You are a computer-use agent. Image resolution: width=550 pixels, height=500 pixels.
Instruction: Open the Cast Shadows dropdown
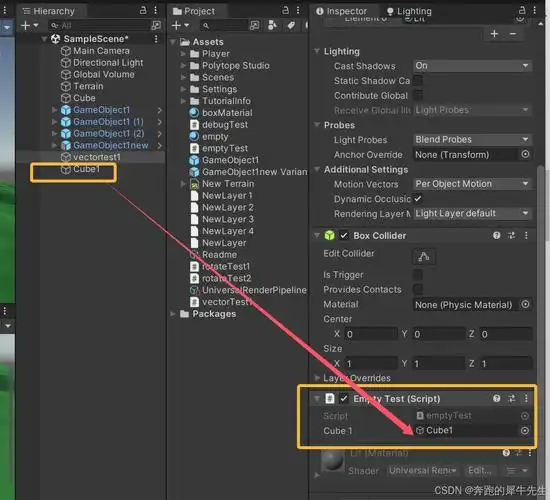click(x=472, y=66)
